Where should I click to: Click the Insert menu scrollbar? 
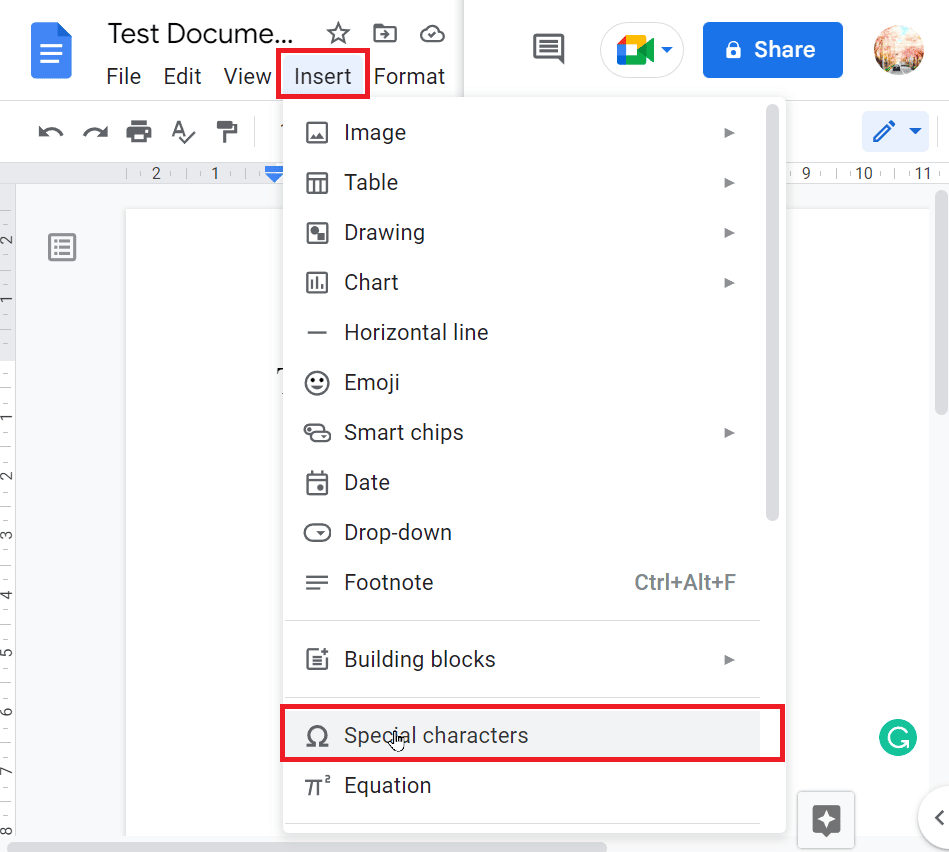point(772,312)
